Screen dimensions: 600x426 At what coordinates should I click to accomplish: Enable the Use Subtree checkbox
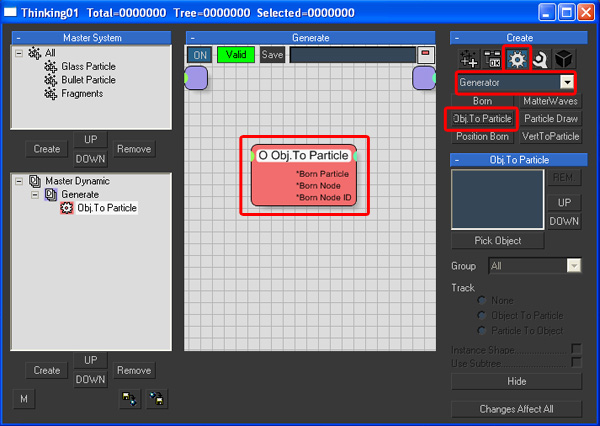pos(576,362)
